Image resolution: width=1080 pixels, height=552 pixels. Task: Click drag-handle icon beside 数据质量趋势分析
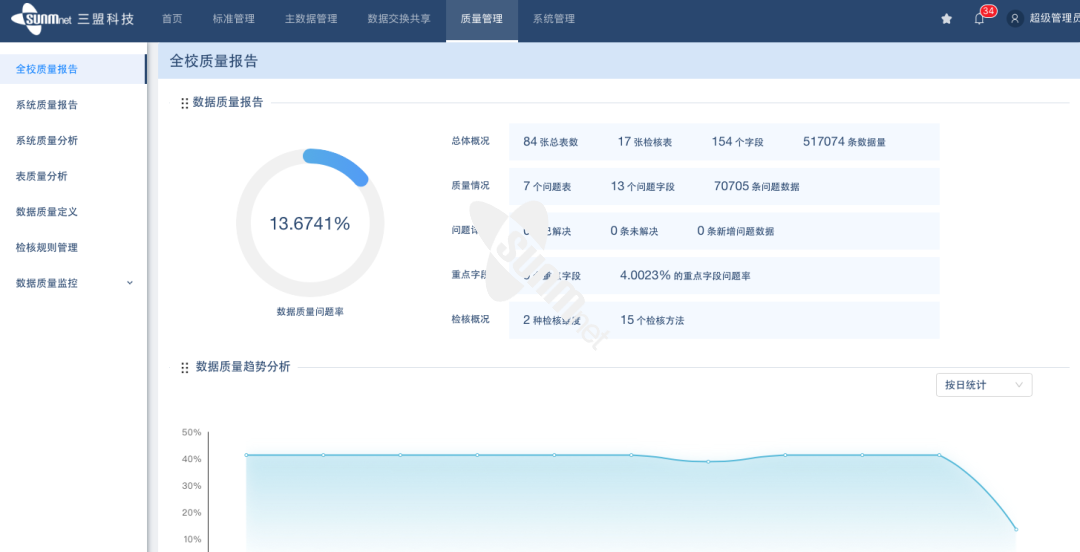(x=184, y=368)
